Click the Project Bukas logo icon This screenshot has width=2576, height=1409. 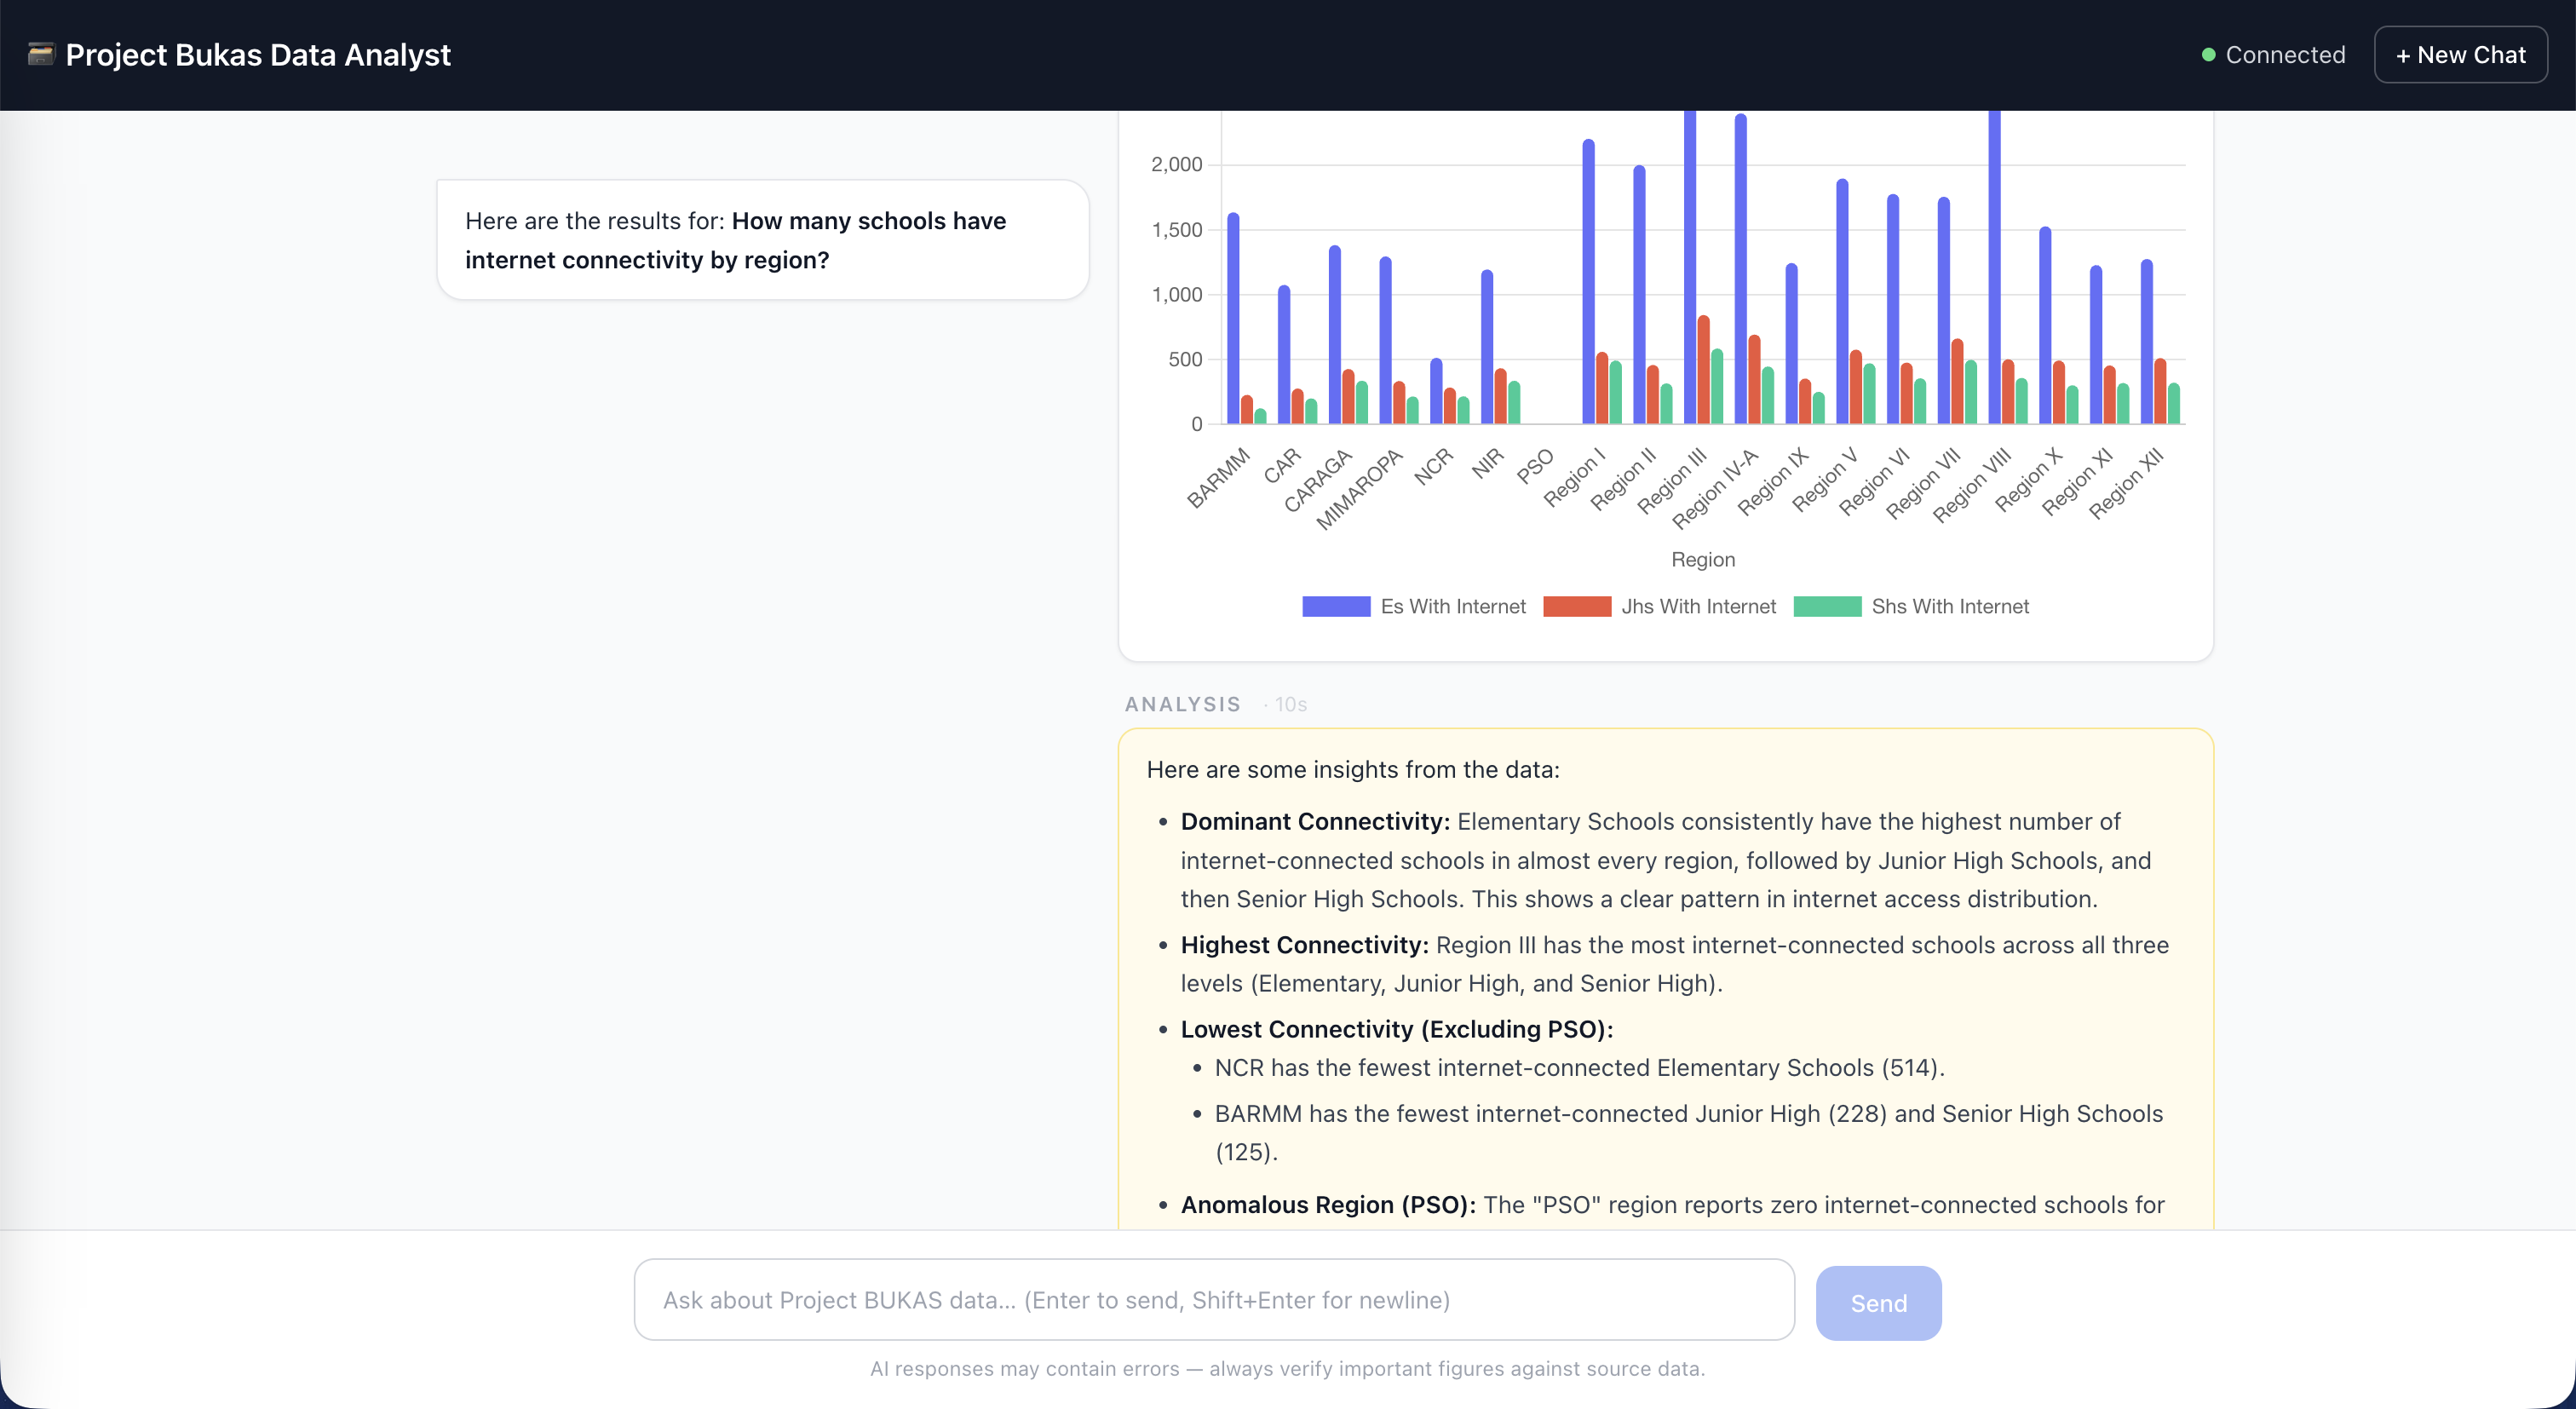tap(40, 54)
